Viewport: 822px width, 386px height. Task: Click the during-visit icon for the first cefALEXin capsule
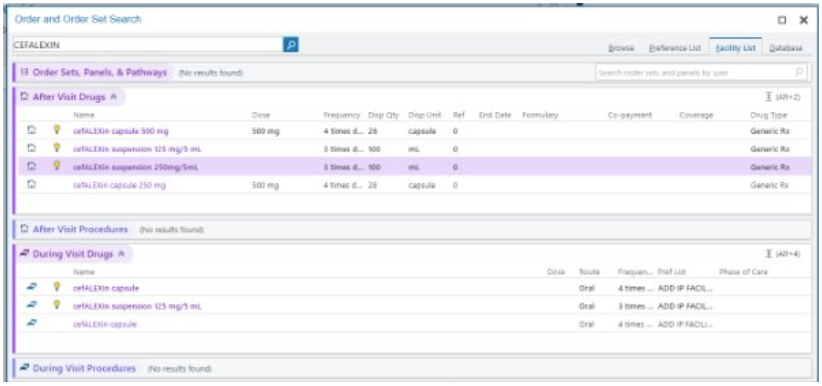(32, 287)
